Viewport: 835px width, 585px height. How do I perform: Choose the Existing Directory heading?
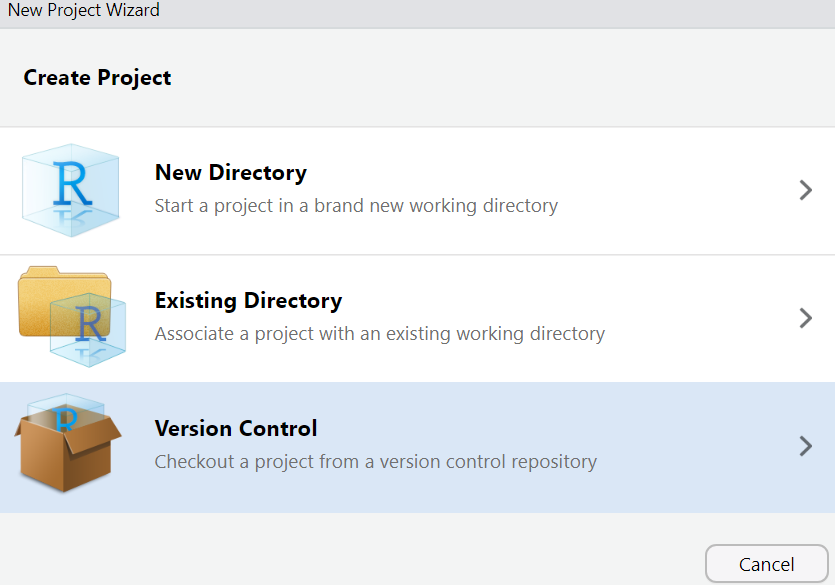click(x=248, y=301)
